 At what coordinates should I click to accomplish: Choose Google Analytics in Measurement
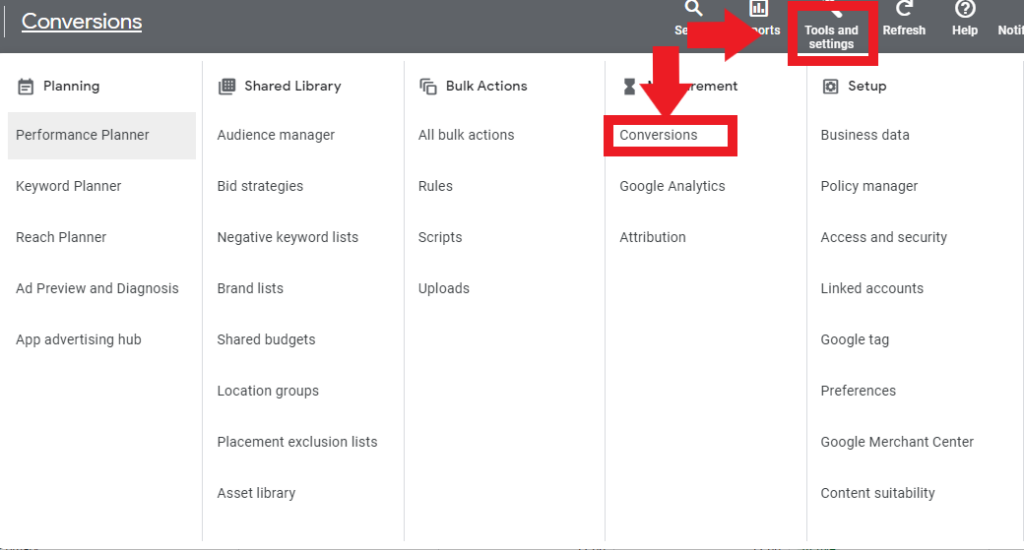coord(672,186)
